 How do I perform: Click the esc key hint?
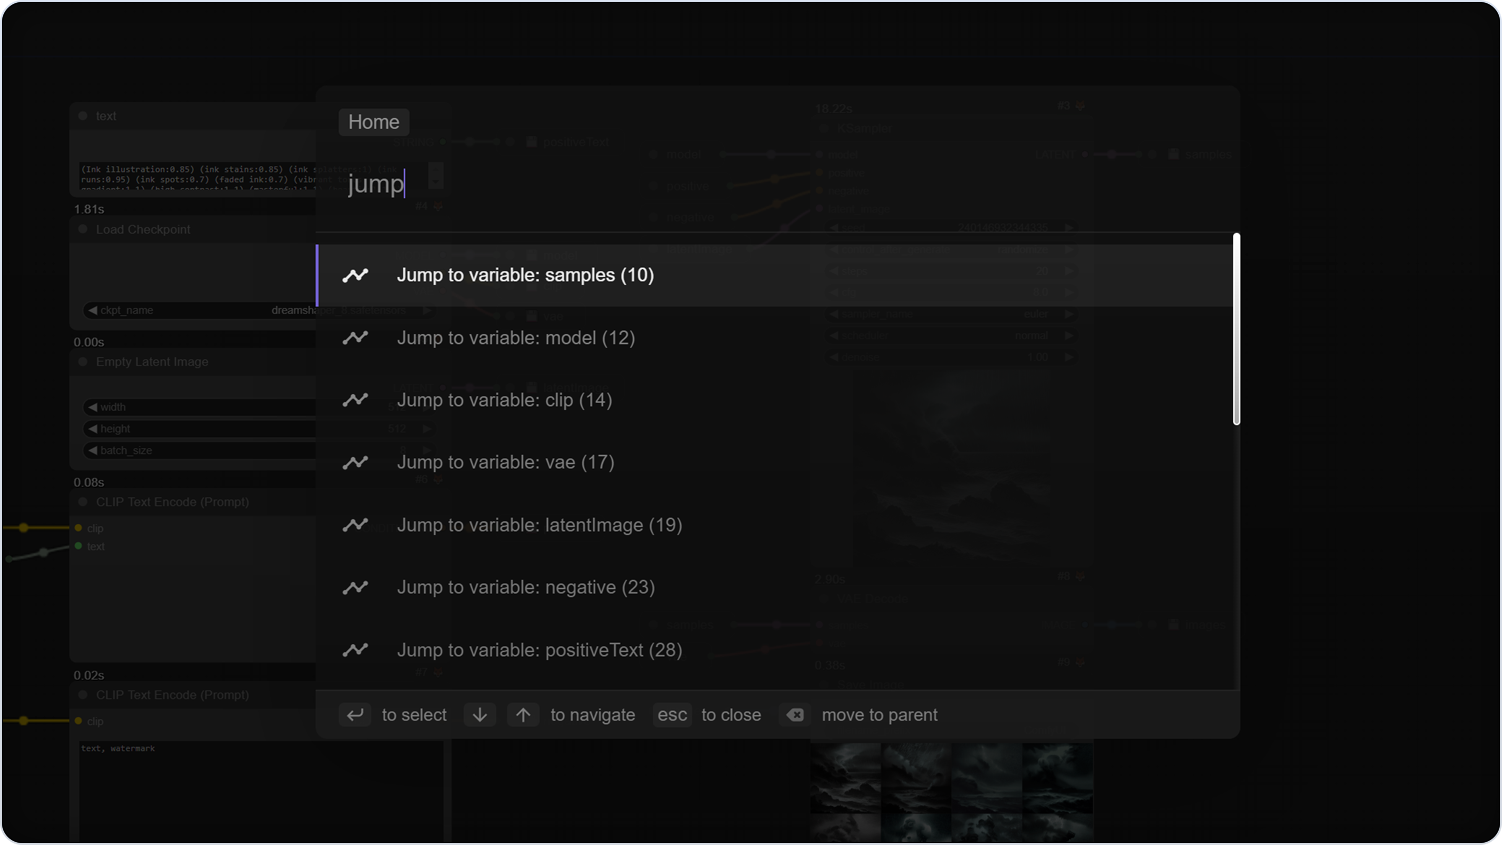(x=673, y=715)
